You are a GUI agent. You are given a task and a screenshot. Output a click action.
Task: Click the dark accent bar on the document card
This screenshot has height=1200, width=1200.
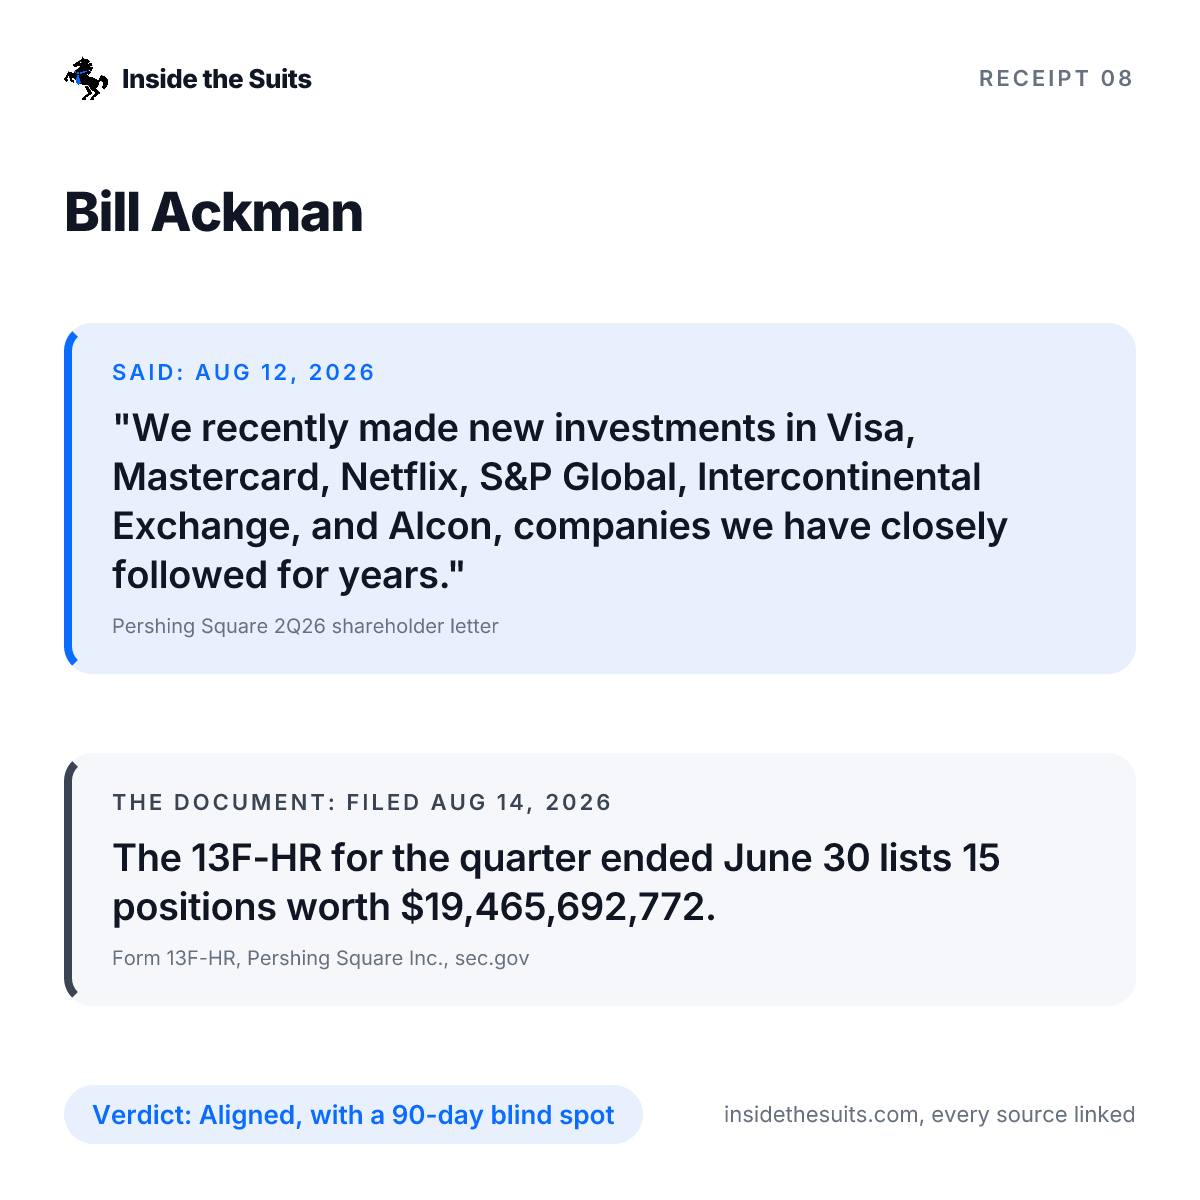(69, 880)
